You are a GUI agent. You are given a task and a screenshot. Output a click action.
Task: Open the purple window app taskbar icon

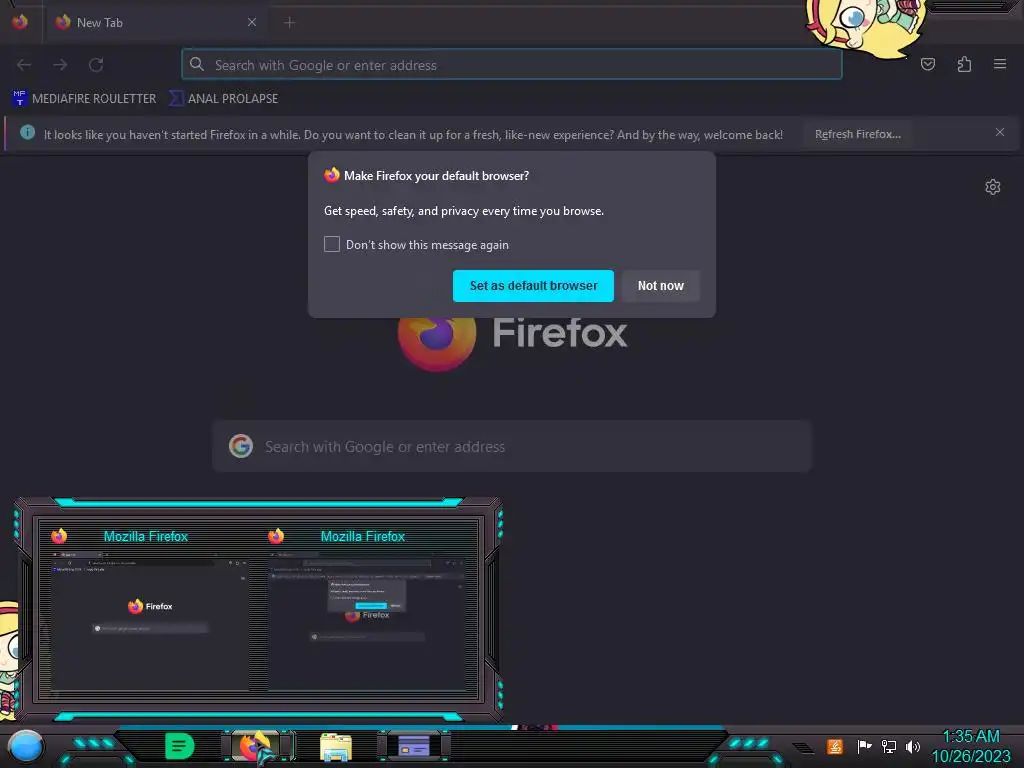click(x=413, y=746)
